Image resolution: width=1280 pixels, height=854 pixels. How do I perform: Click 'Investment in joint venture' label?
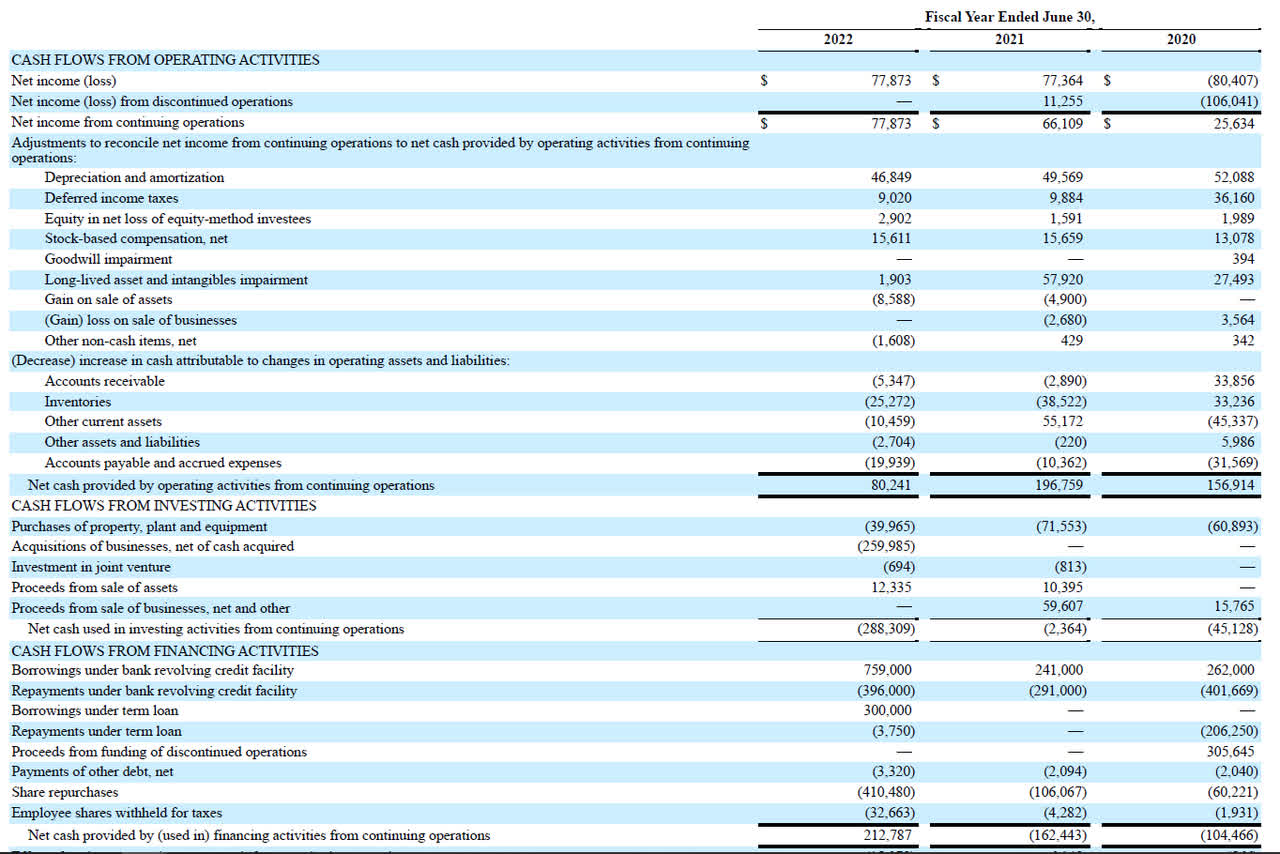click(x=90, y=567)
